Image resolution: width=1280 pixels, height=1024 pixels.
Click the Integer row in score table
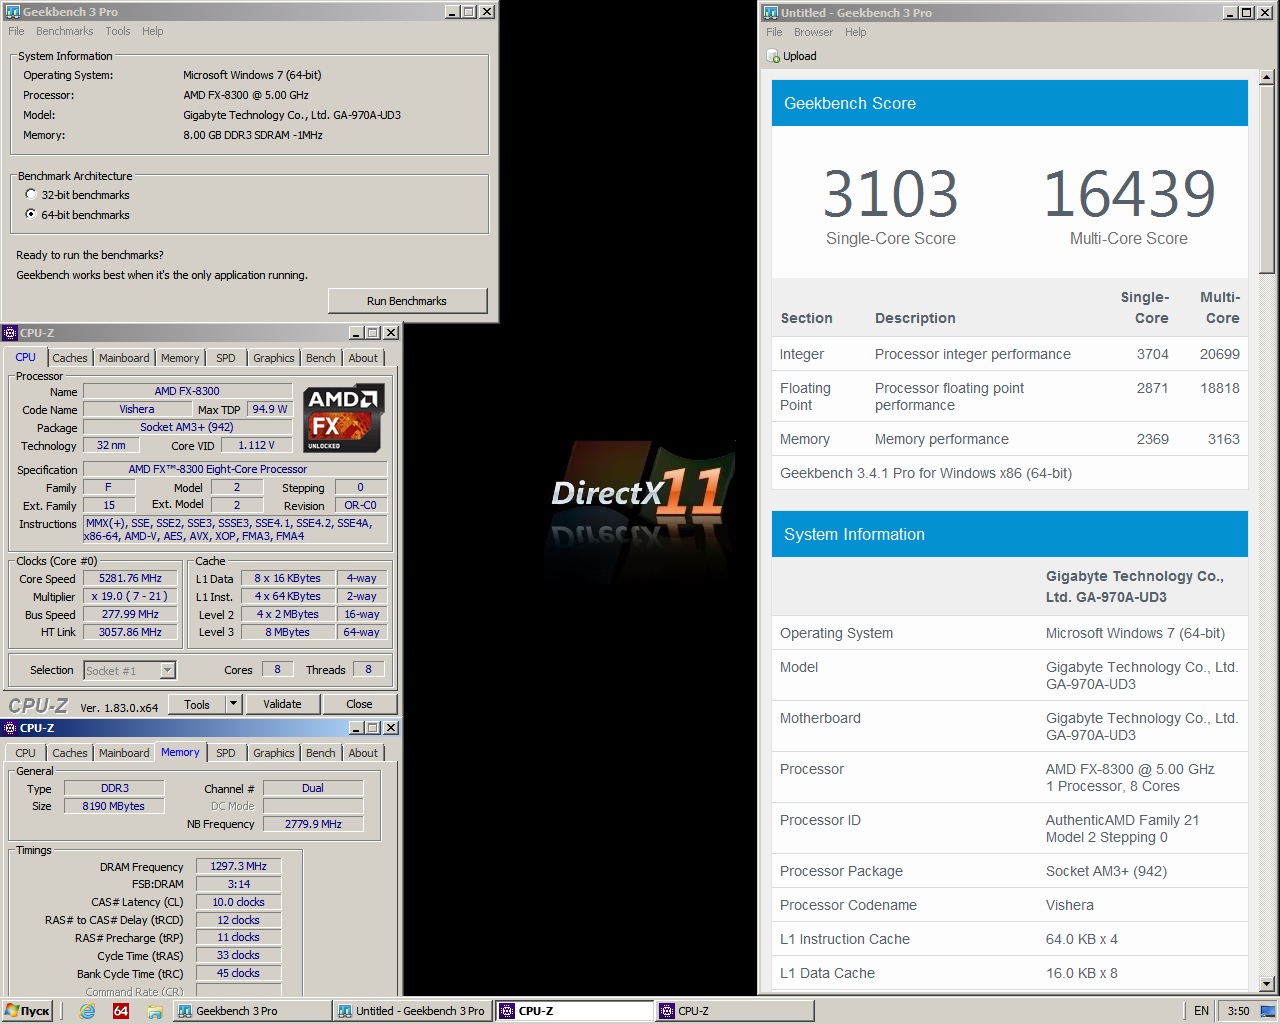pos(1010,354)
